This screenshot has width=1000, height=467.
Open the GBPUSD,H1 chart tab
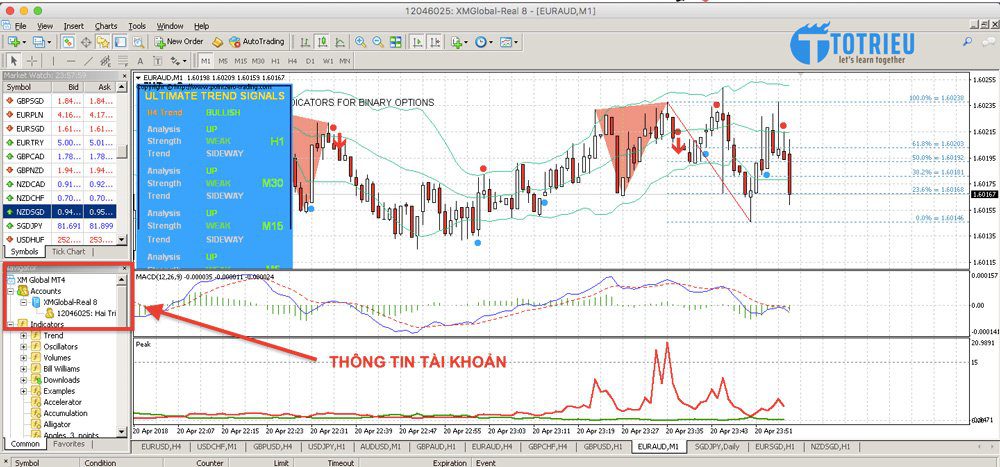(603, 447)
